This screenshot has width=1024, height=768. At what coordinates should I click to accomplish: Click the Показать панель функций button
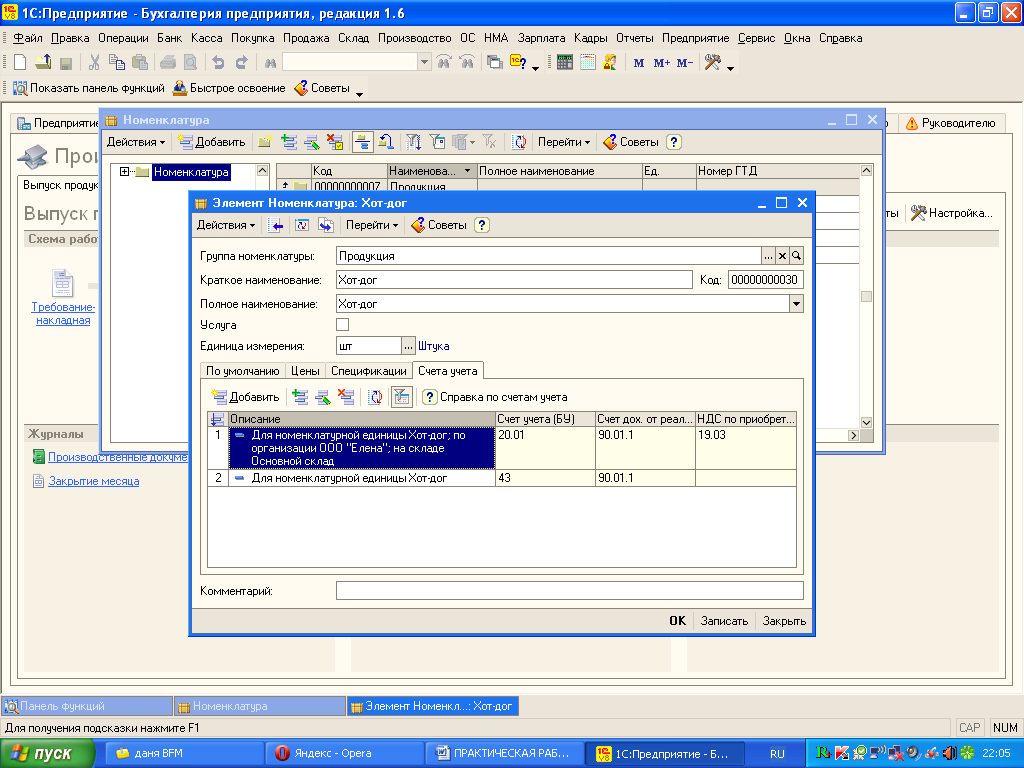click(89, 88)
